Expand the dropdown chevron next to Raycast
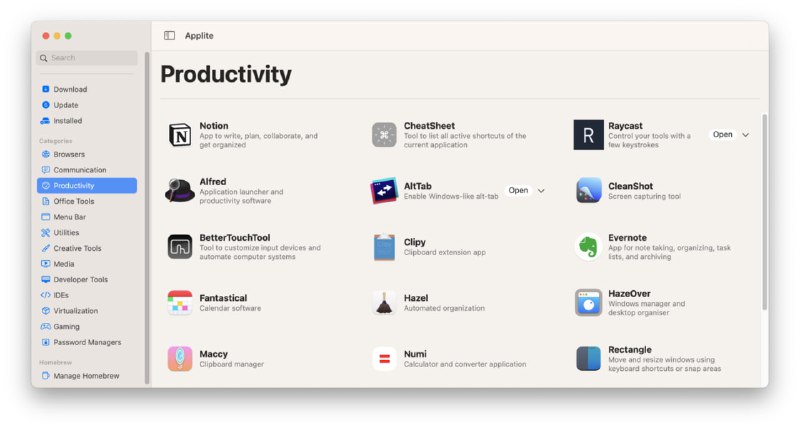Viewport: 800px width, 429px height. tap(746, 134)
